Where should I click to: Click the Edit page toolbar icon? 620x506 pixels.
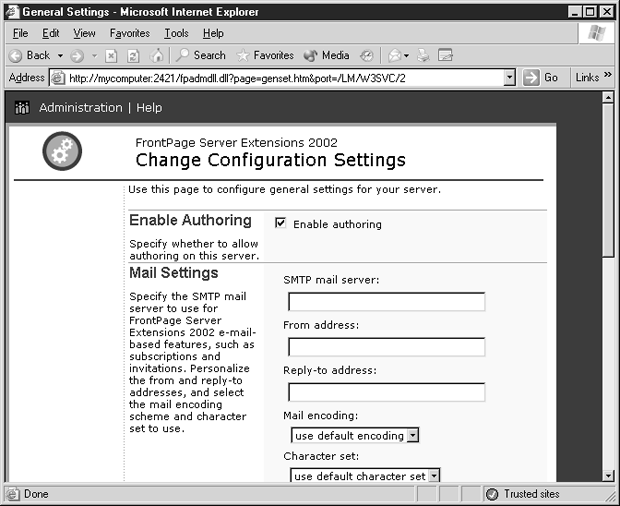click(445, 55)
